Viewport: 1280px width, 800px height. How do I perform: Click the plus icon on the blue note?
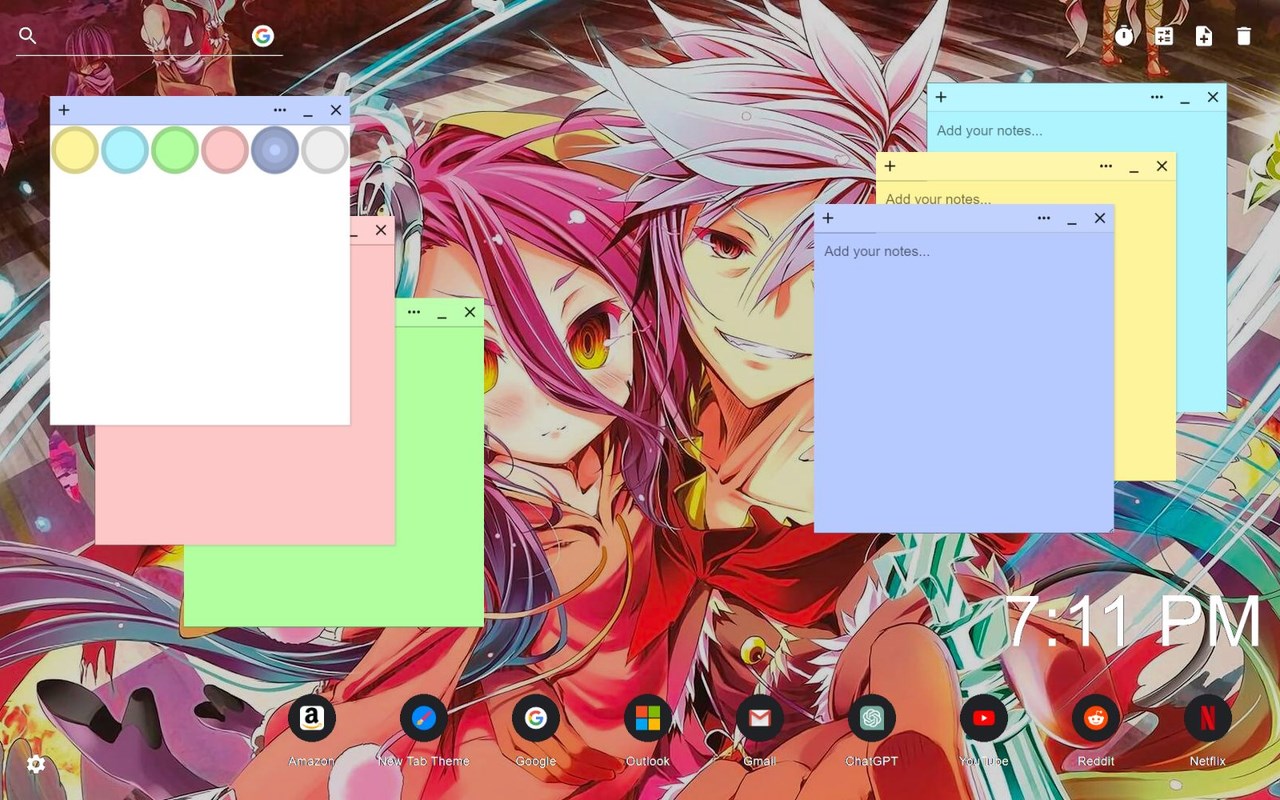(x=828, y=218)
